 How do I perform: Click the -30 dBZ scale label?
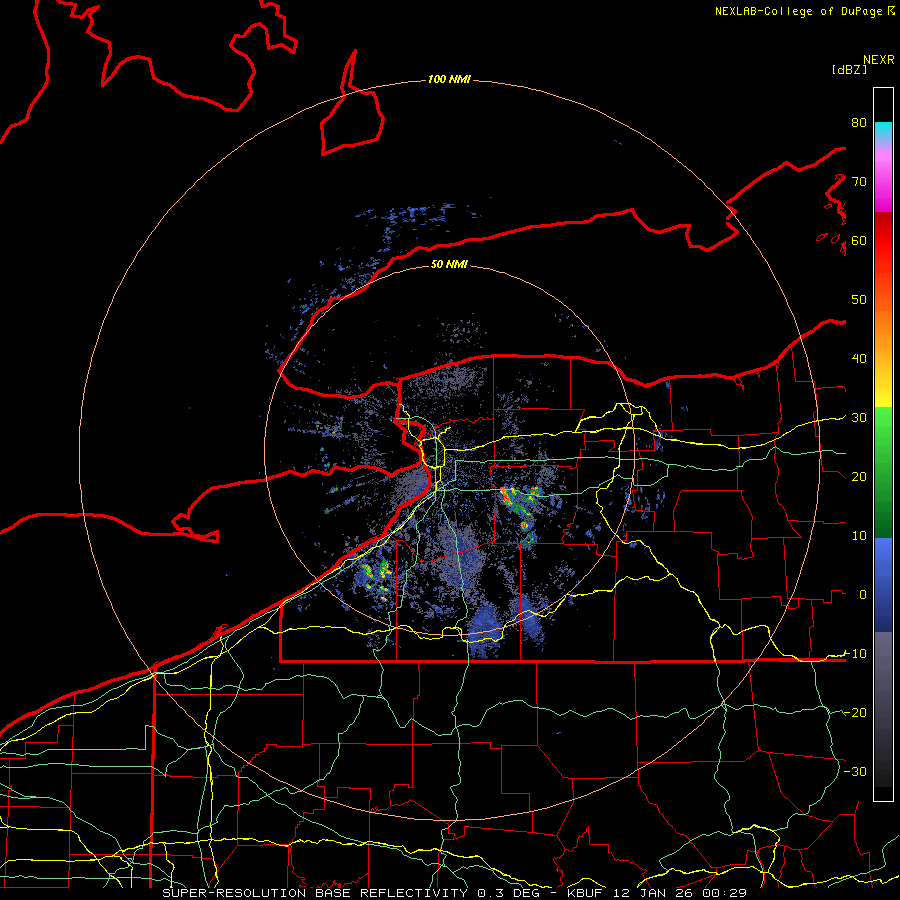point(855,771)
